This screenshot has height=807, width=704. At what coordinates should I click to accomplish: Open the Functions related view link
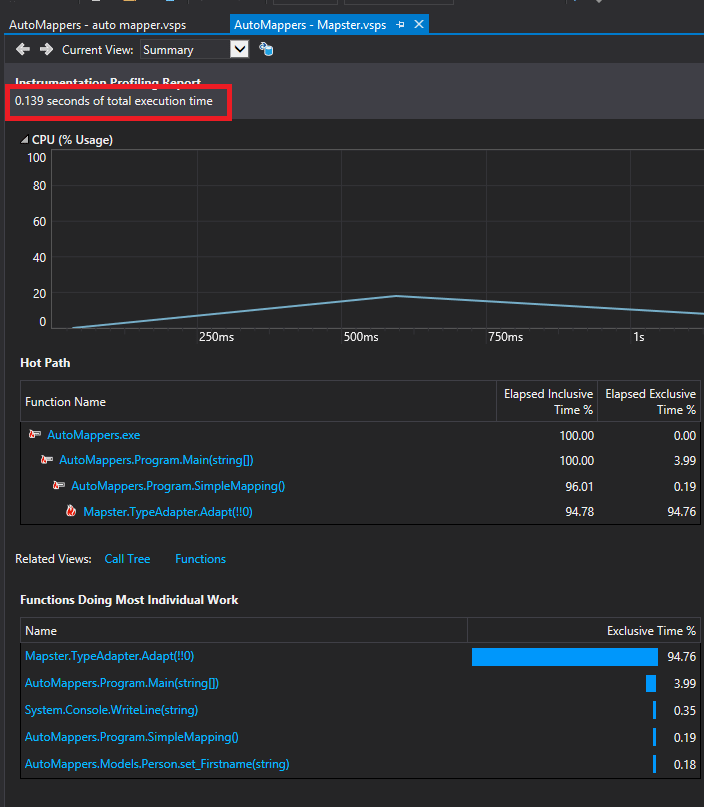(200, 559)
